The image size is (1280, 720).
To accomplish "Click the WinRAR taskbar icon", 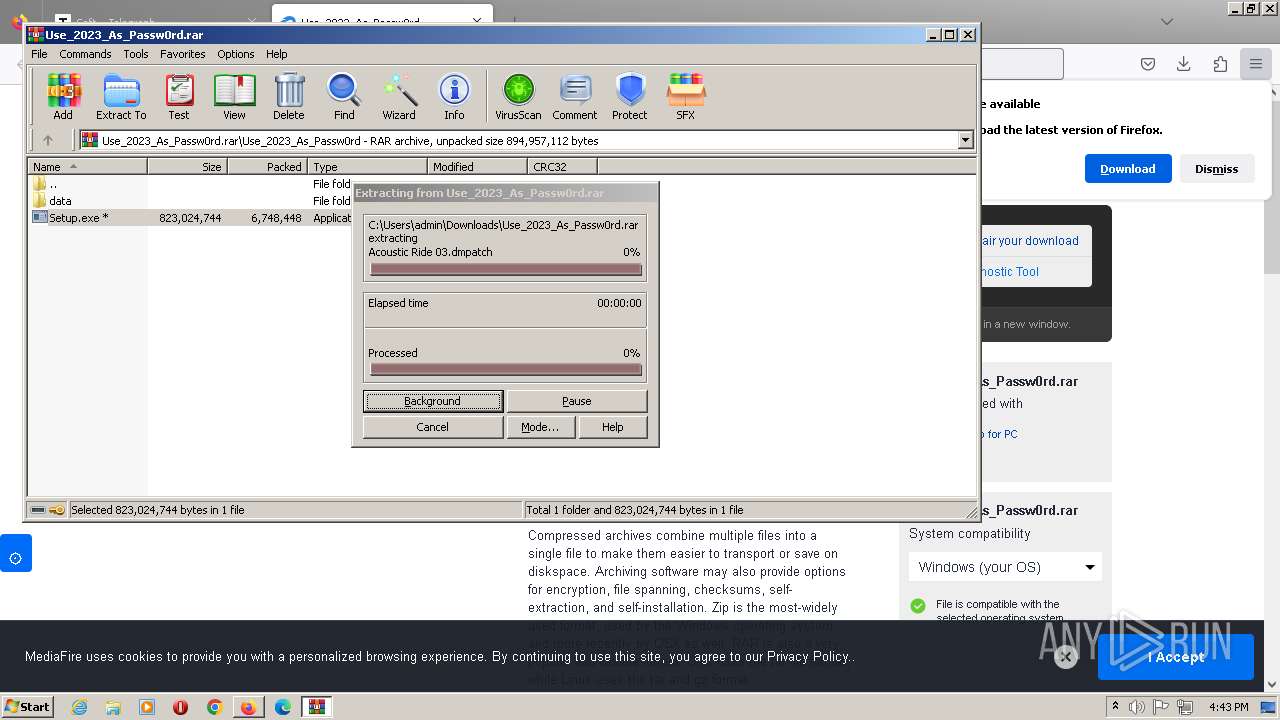I will (x=317, y=707).
